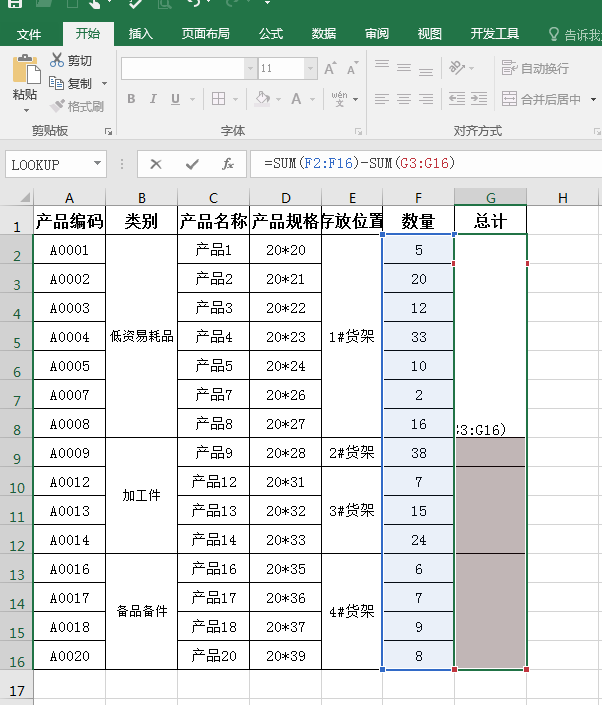Decrease indent
Image resolution: width=602 pixels, height=705 pixels.
457,99
